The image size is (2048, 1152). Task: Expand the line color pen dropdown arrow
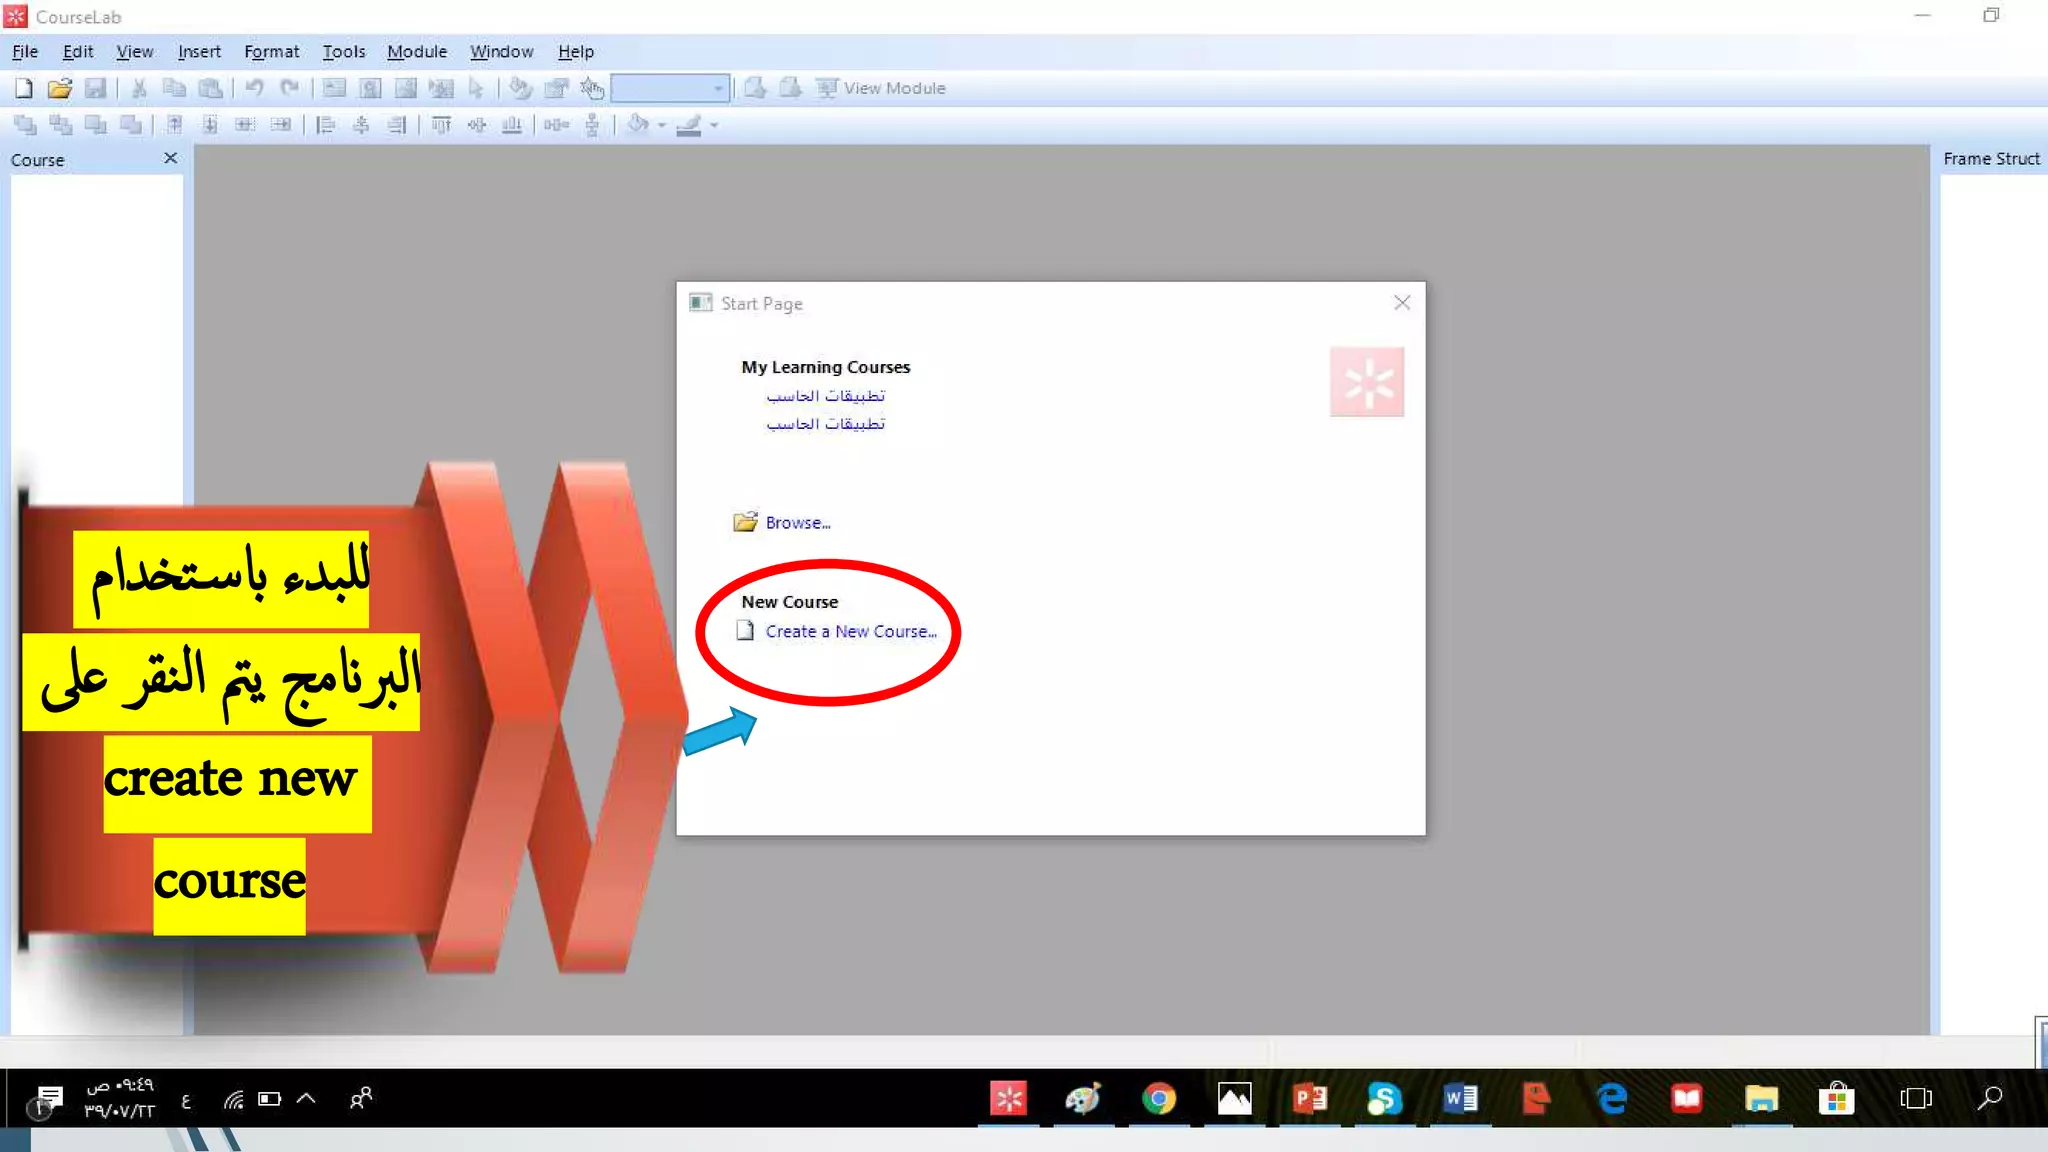714,125
